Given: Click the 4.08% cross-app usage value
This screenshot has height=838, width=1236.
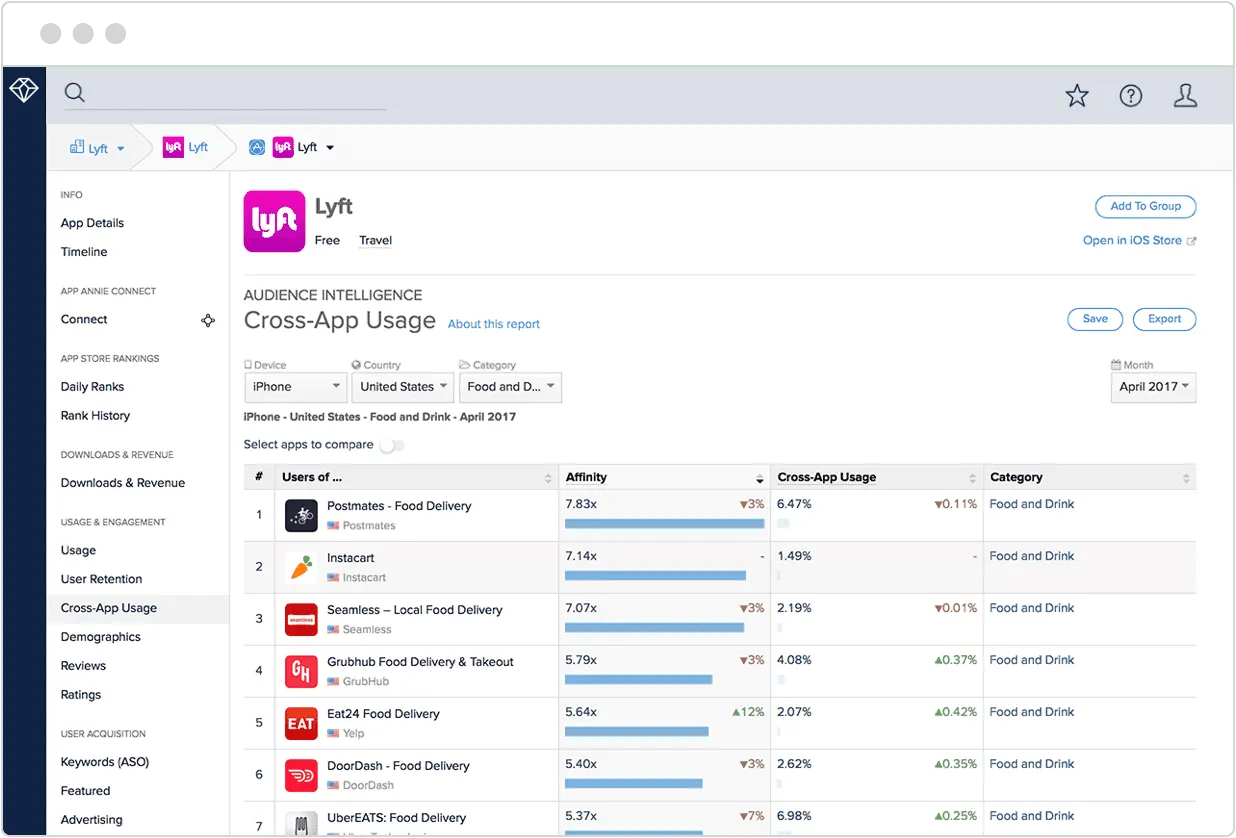Looking at the screenshot, I should pos(794,660).
